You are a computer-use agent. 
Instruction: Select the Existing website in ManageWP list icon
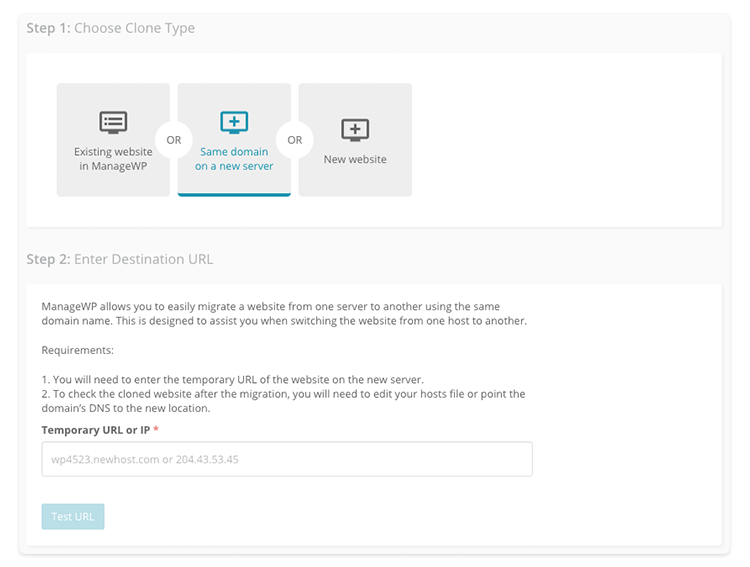(113, 122)
